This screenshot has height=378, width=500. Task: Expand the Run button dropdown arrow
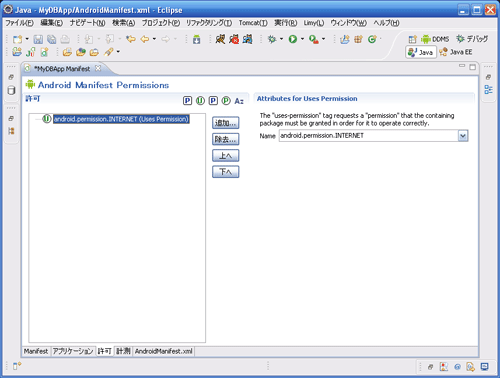point(302,39)
